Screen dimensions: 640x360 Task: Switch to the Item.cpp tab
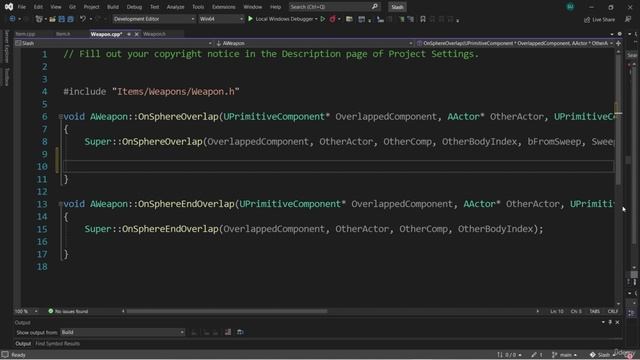point(25,34)
